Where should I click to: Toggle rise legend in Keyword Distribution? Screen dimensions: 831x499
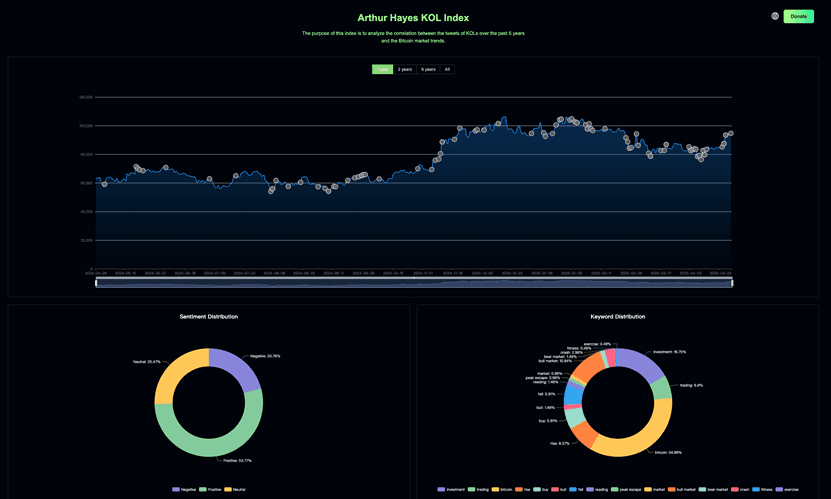523,489
